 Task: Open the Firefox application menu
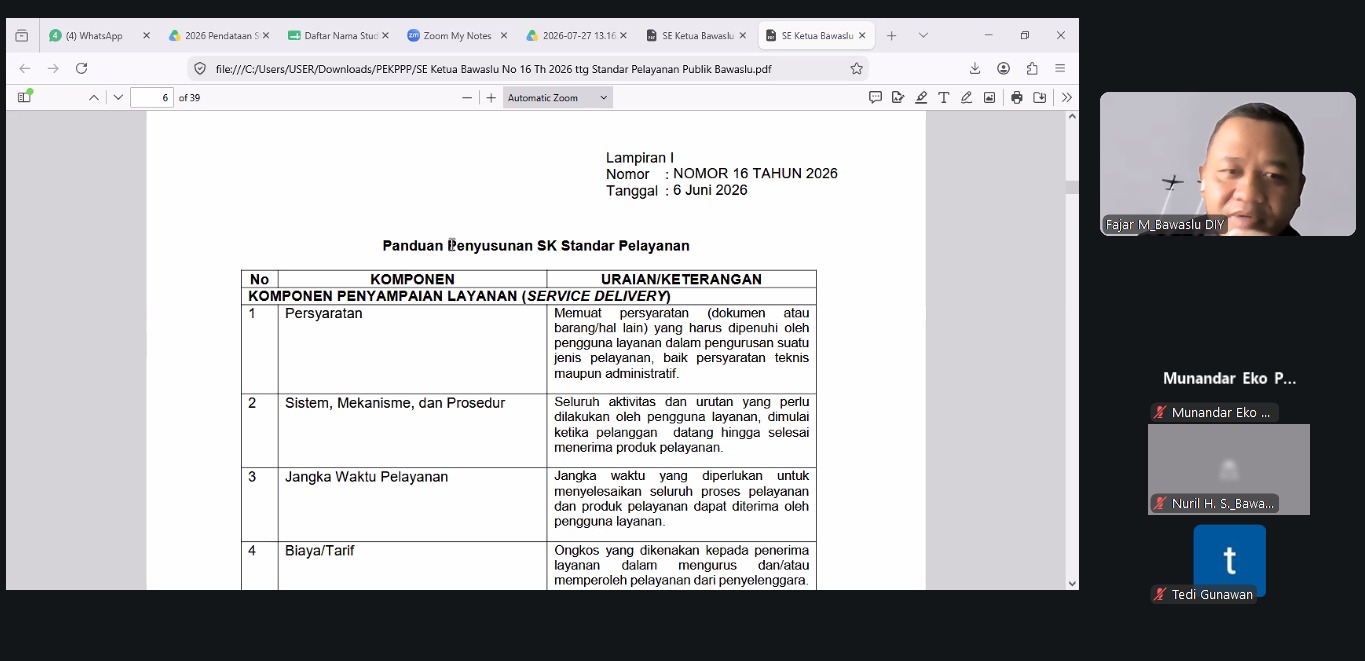[x=1060, y=68]
